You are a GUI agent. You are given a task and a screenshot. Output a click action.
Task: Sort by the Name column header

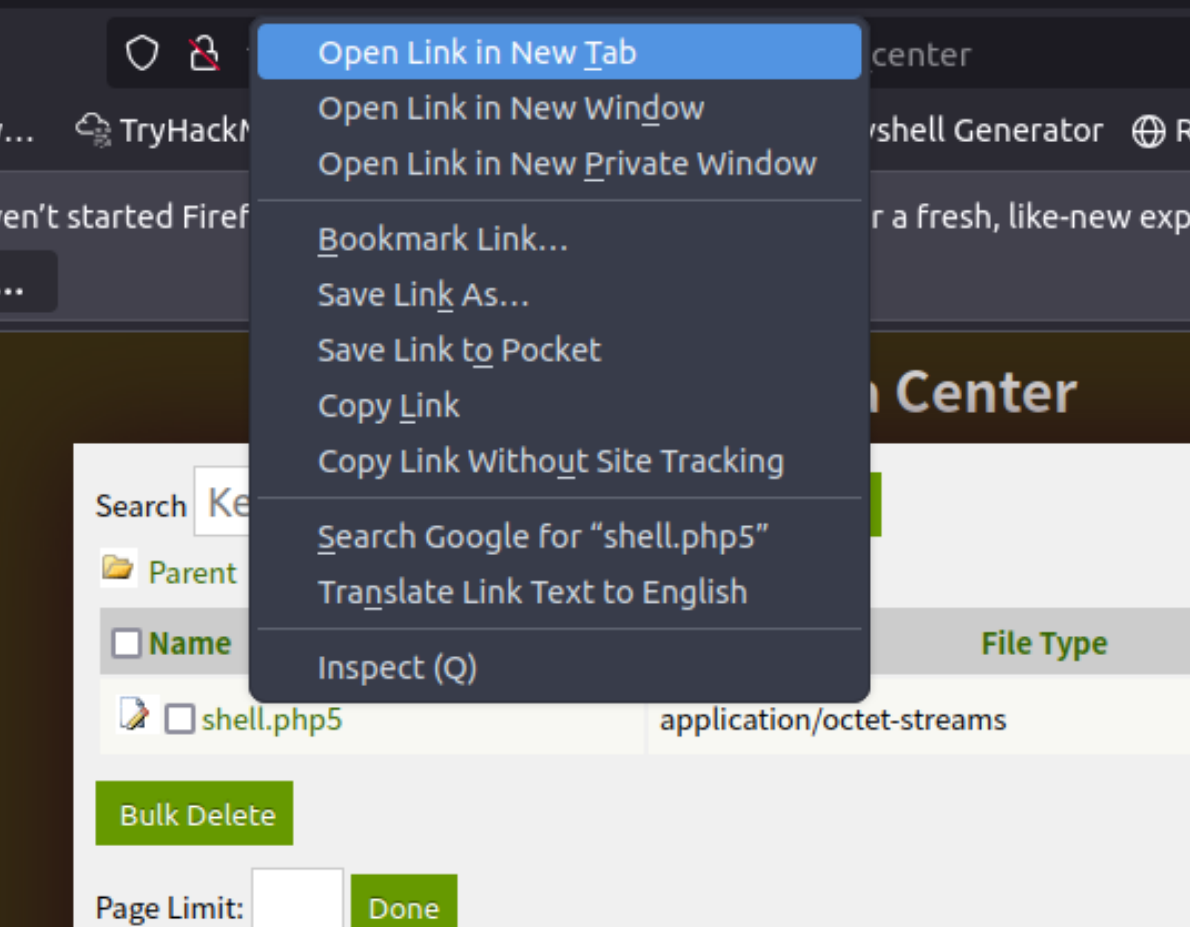pyautogui.click(x=190, y=643)
